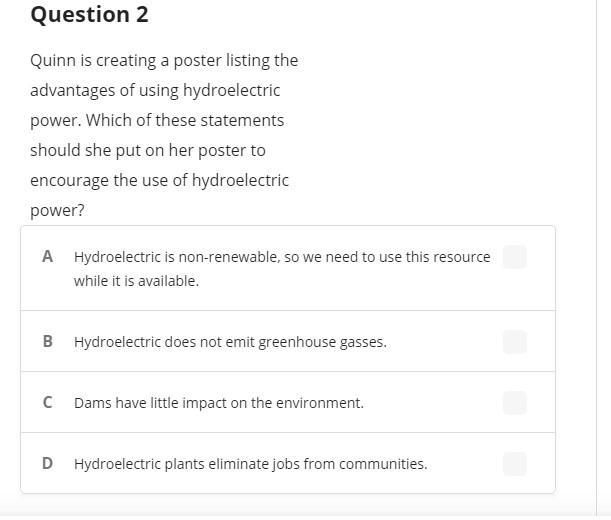The width and height of the screenshot is (611, 520).
Task: Select the checkbox beside the dams answer
Action: click(514, 403)
